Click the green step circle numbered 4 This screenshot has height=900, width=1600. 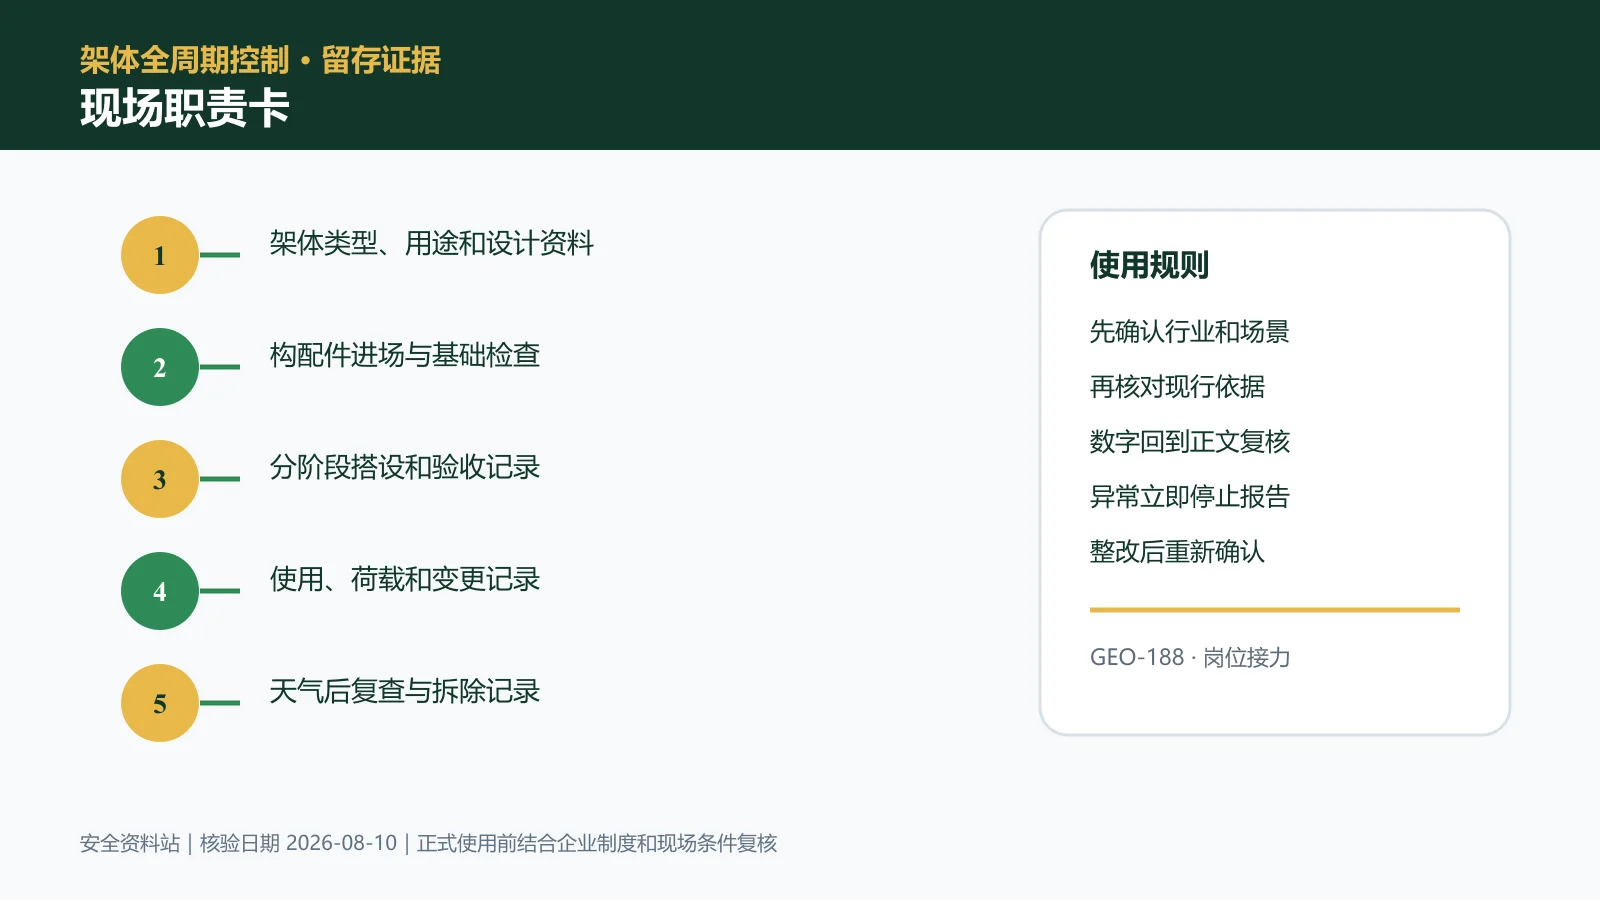click(160, 591)
